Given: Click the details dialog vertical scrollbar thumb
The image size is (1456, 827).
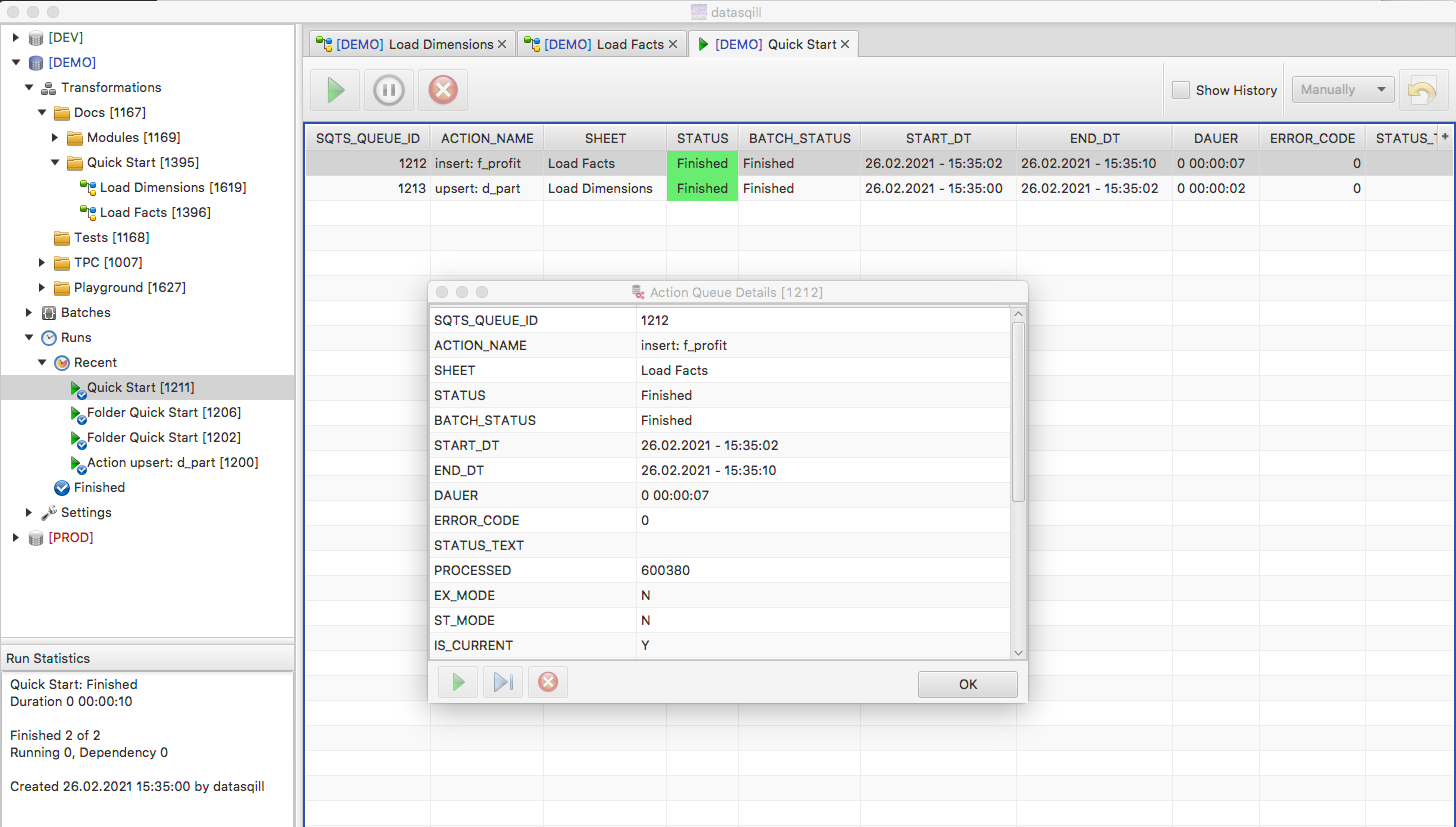Looking at the screenshot, I should [x=1018, y=411].
